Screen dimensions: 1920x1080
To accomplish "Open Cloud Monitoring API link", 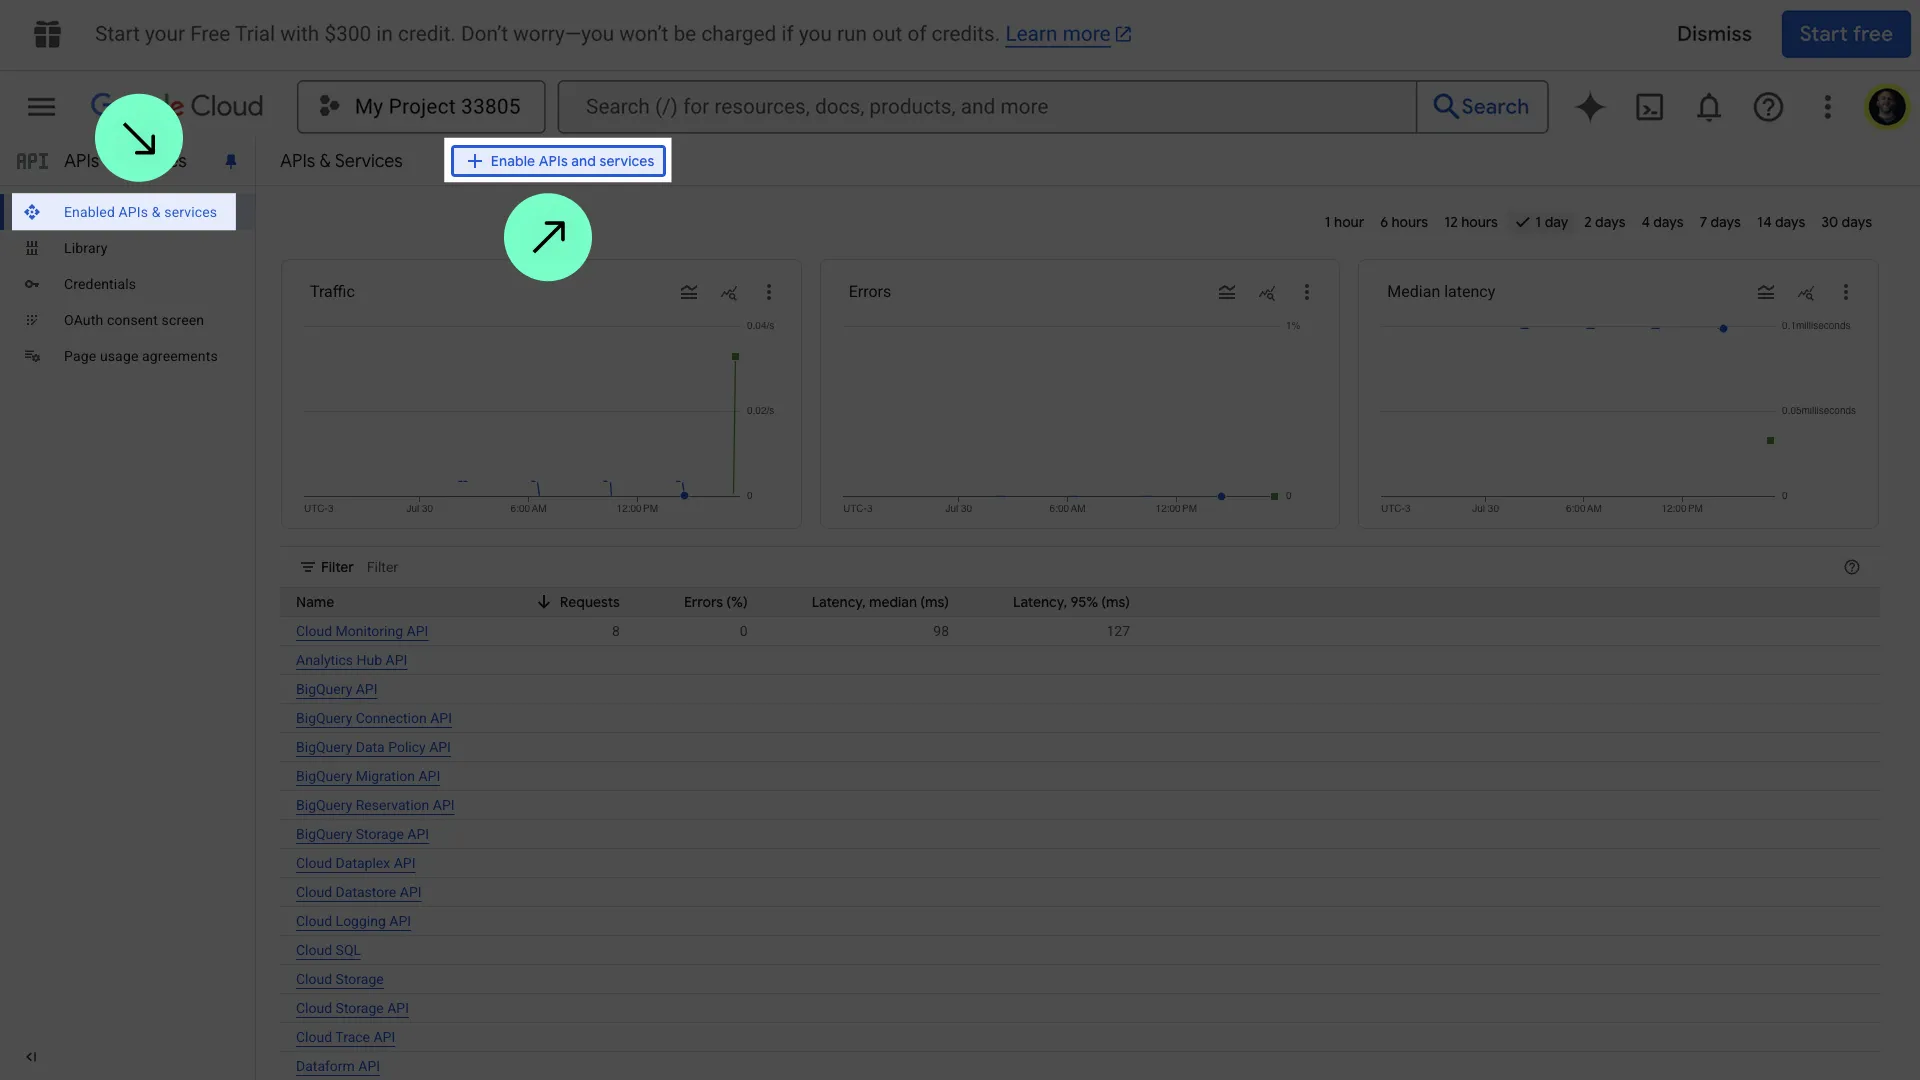I will [x=361, y=631].
